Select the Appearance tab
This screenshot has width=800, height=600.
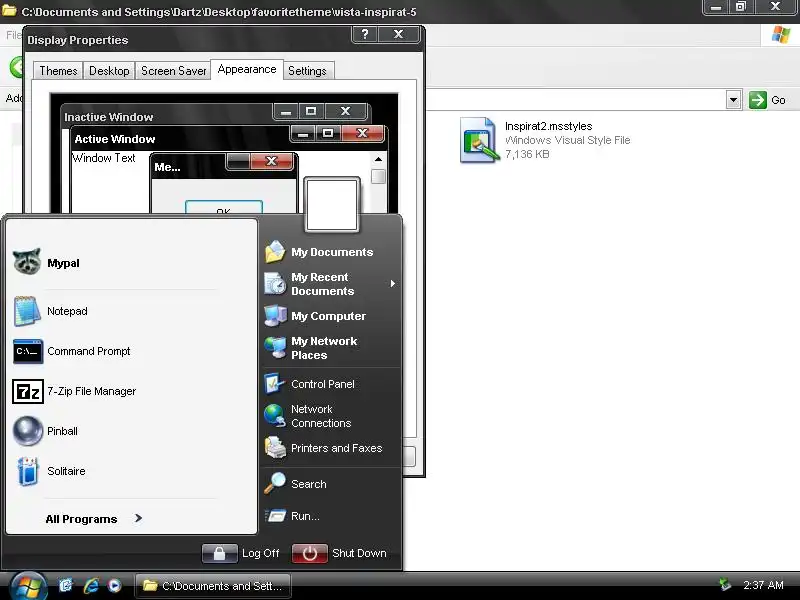[x=247, y=69]
